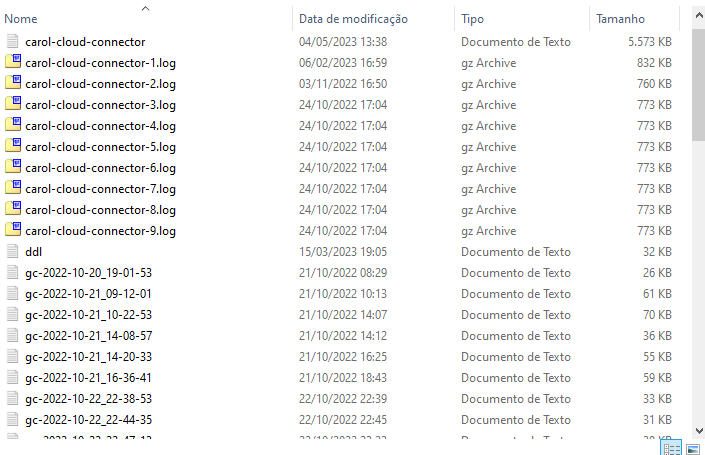This screenshot has height=455, width=705.
Task: Sort files by Tipo column header
Action: pos(472,19)
